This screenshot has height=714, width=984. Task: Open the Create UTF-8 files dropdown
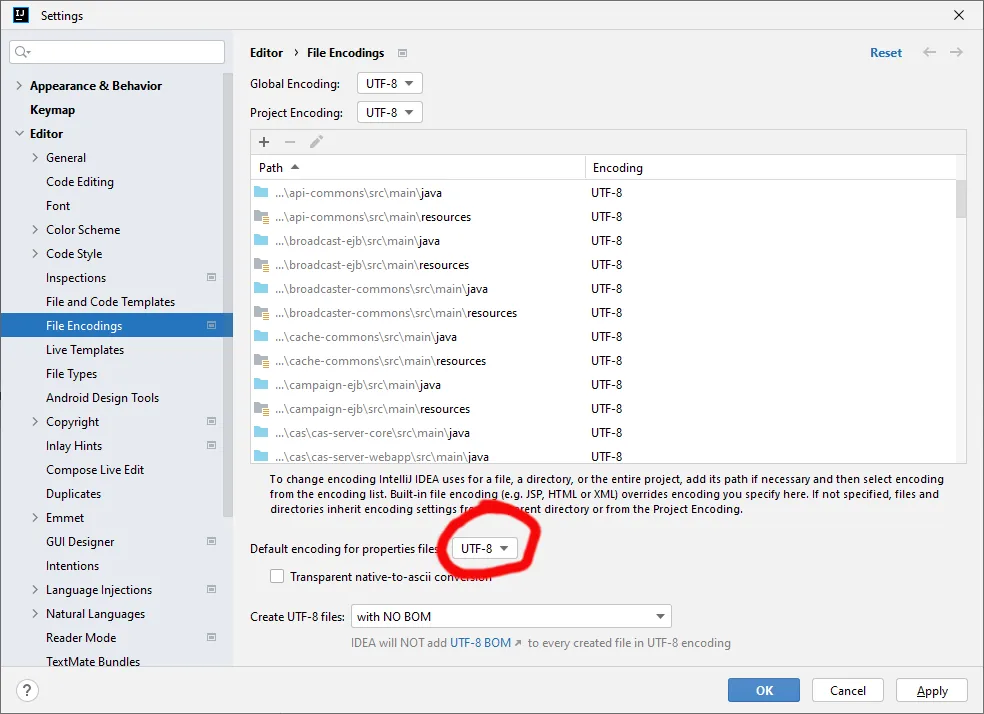click(511, 616)
